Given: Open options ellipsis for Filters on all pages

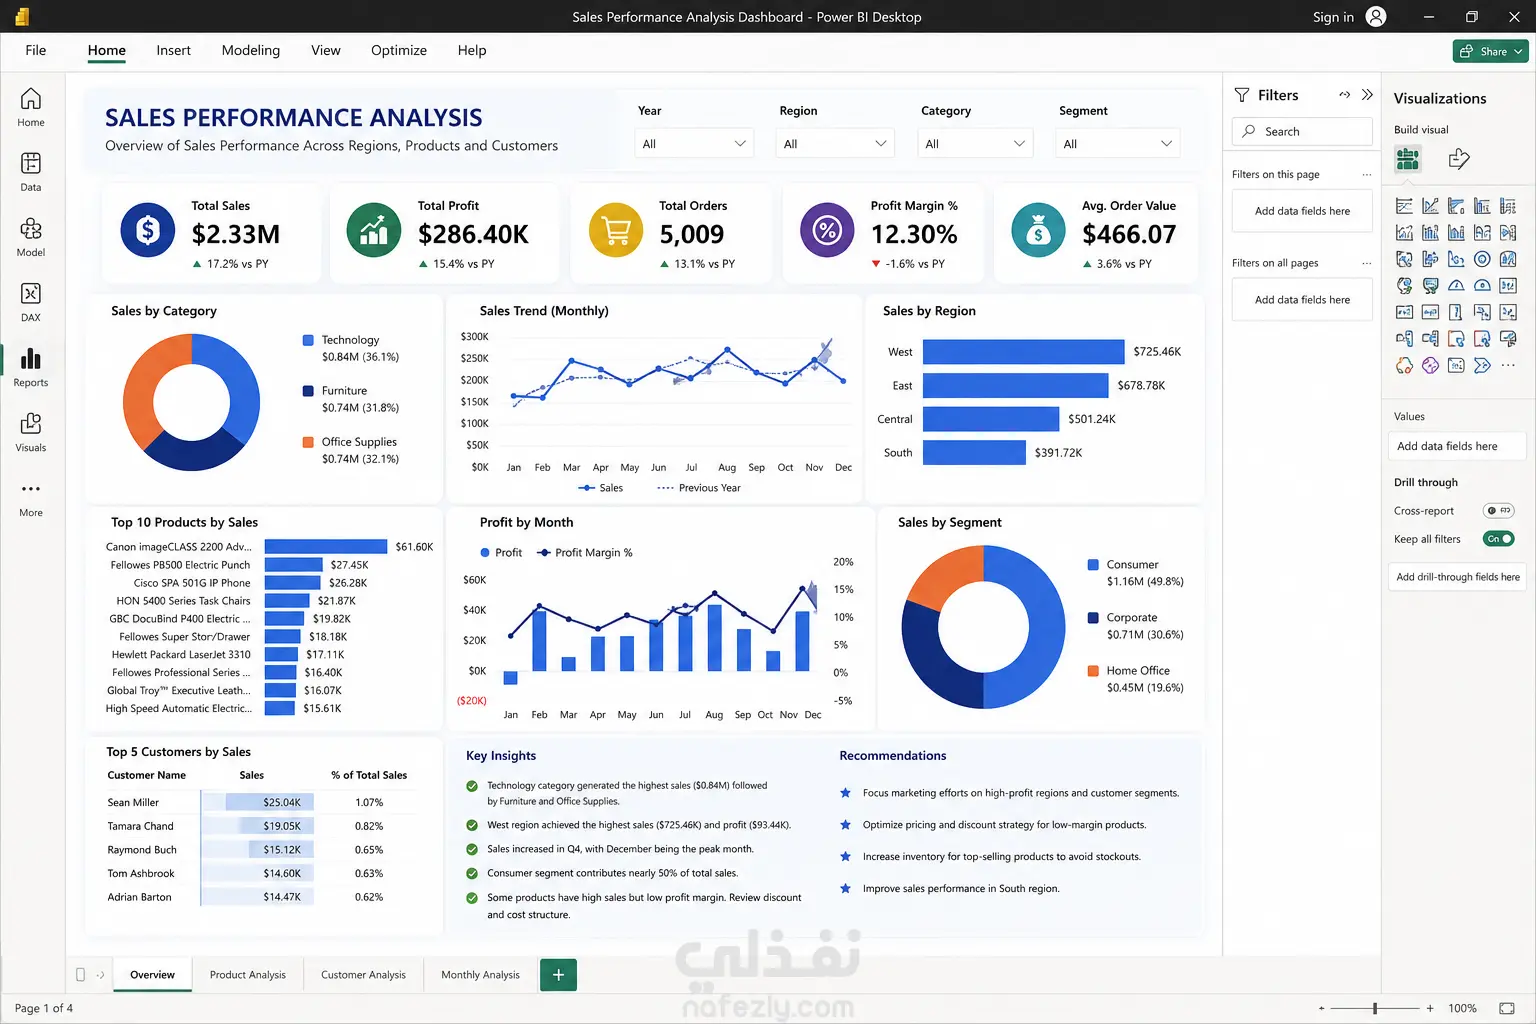Looking at the screenshot, I should tap(1366, 263).
